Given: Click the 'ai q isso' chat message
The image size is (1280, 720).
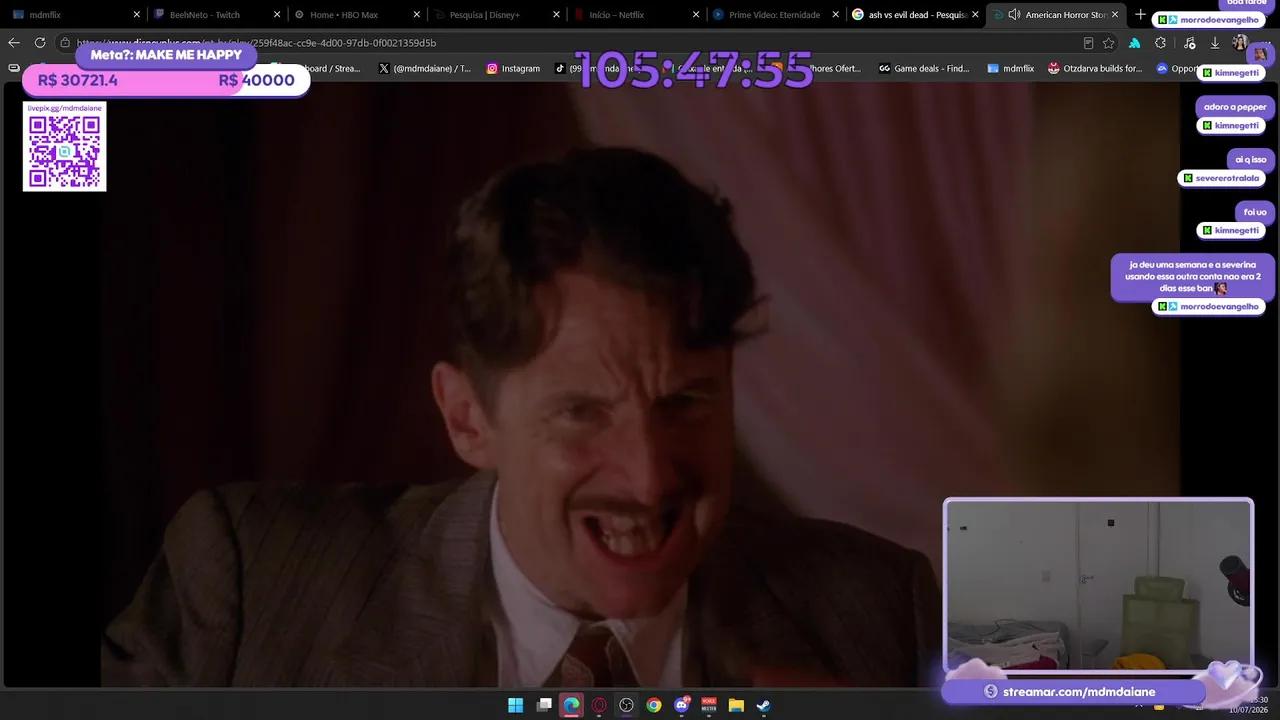Looking at the screenshot, I should coord(1250,159).
